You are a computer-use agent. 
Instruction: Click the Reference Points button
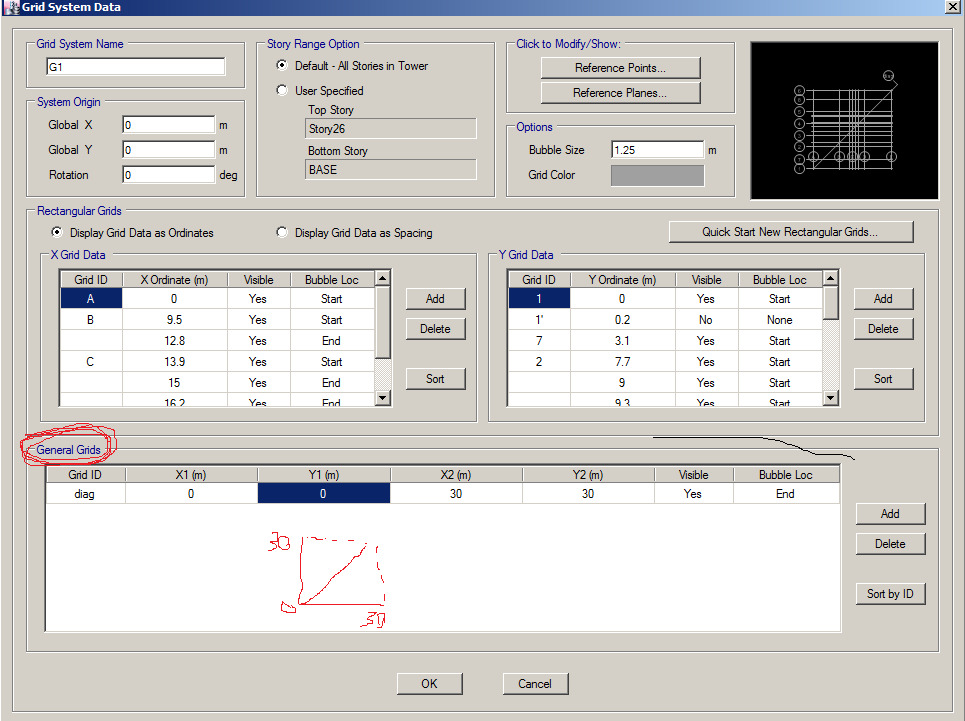click(x=620, y=68)
